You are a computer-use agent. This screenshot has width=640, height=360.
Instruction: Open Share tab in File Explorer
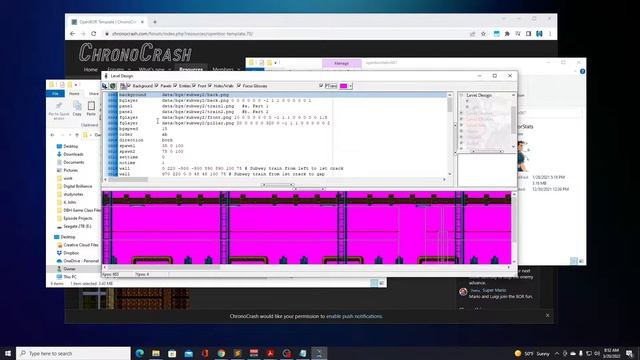pos(93,94)
